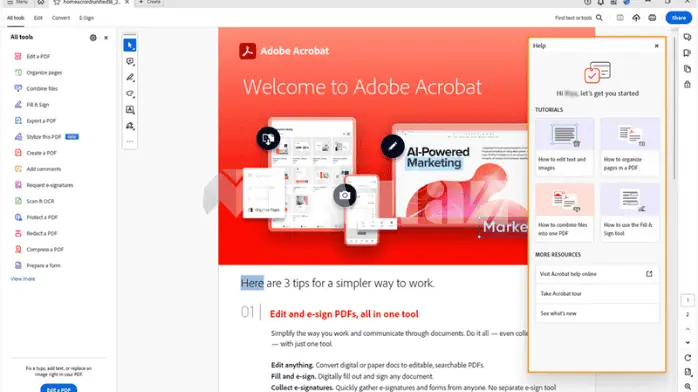Open How to organize pages tutorial
The image size is (698, 392).
click(x=629, y=147)
